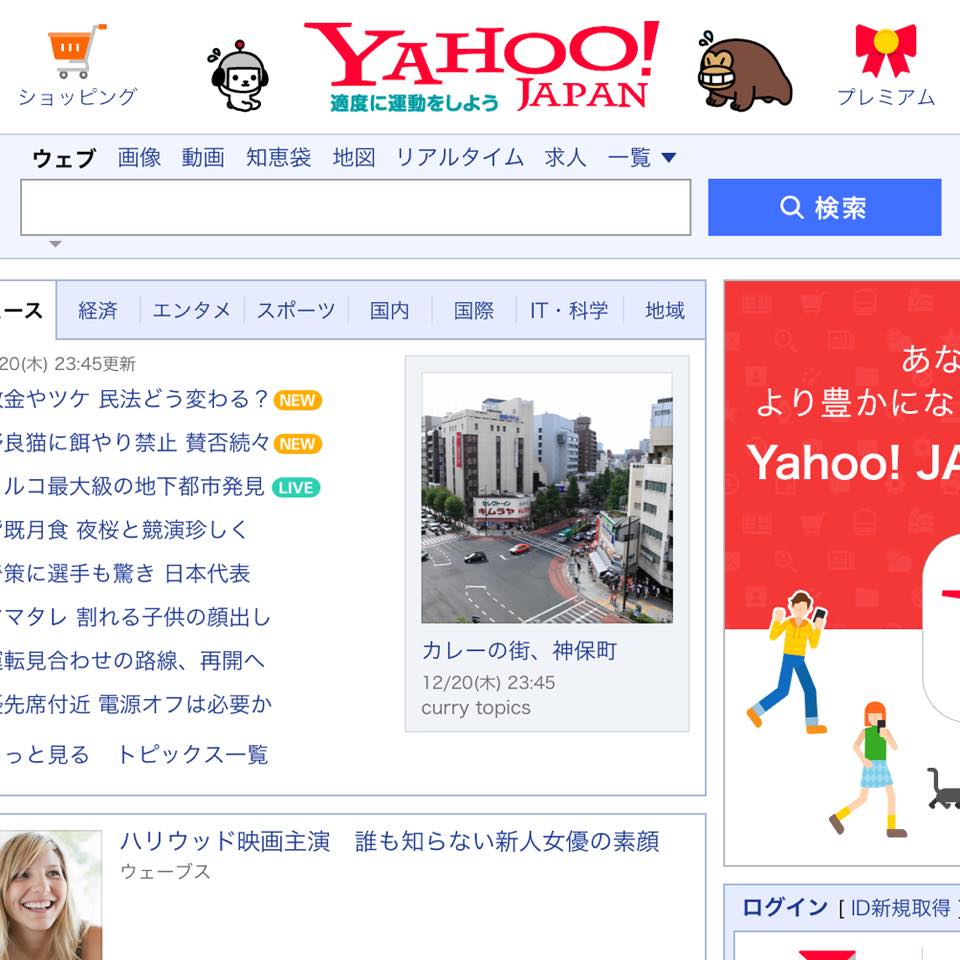Open the small triangle below search box
Screen dimensions: 960x960
(55, 244)
